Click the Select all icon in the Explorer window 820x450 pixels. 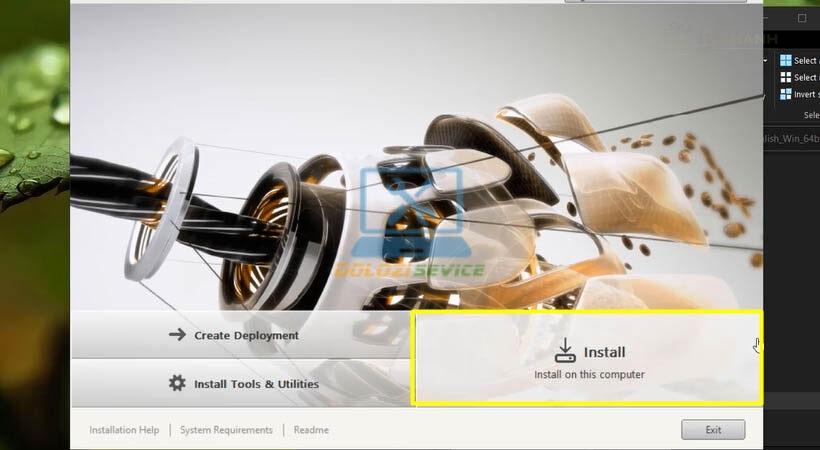pyautogui.click(x=785, y=61)
